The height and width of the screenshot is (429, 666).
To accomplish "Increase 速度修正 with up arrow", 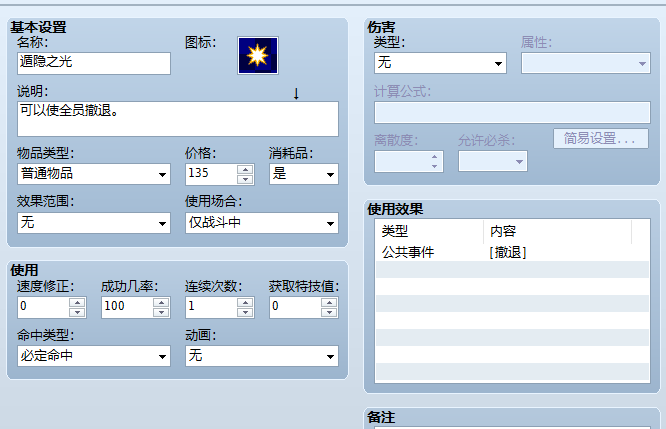I will tap(77, 302).
